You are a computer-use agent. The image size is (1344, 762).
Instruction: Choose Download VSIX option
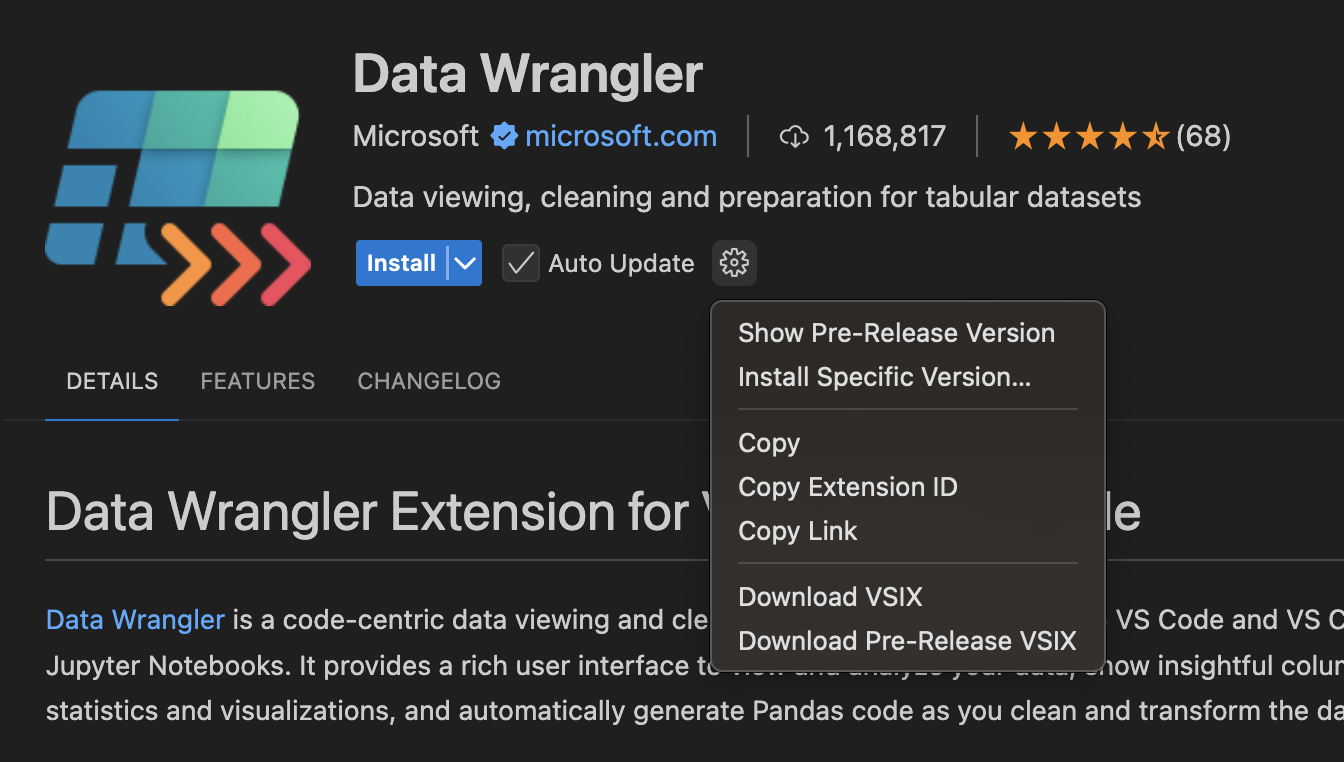[830, 597]
